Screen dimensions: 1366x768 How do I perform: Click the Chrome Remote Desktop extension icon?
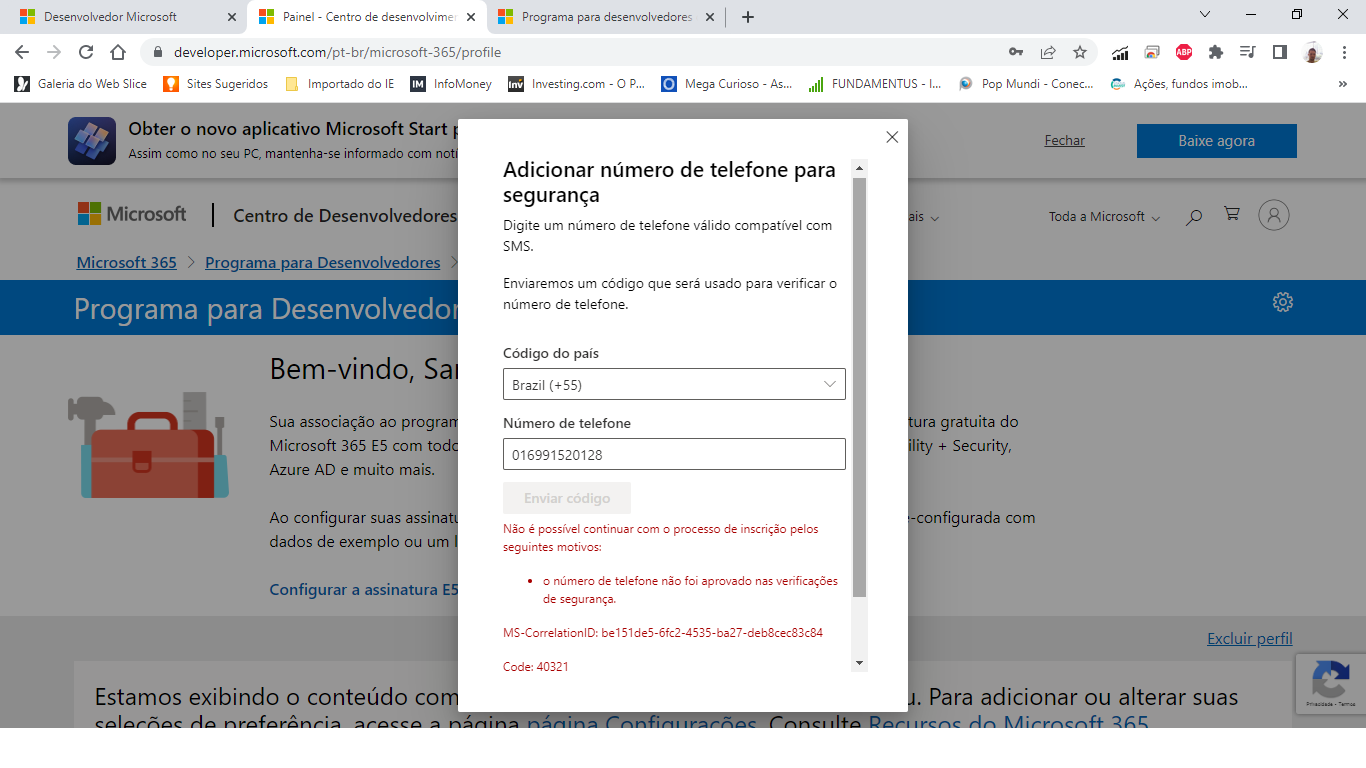pos(1152,52)
